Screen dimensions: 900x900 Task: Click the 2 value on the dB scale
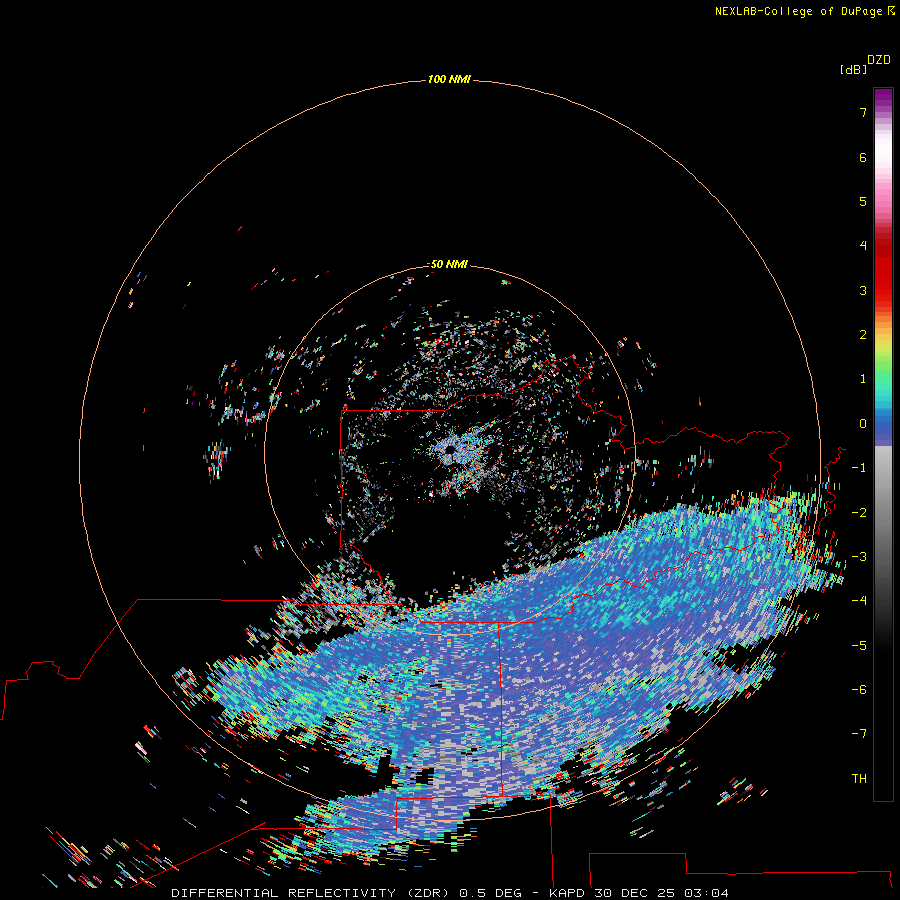[x=863, y=335]
